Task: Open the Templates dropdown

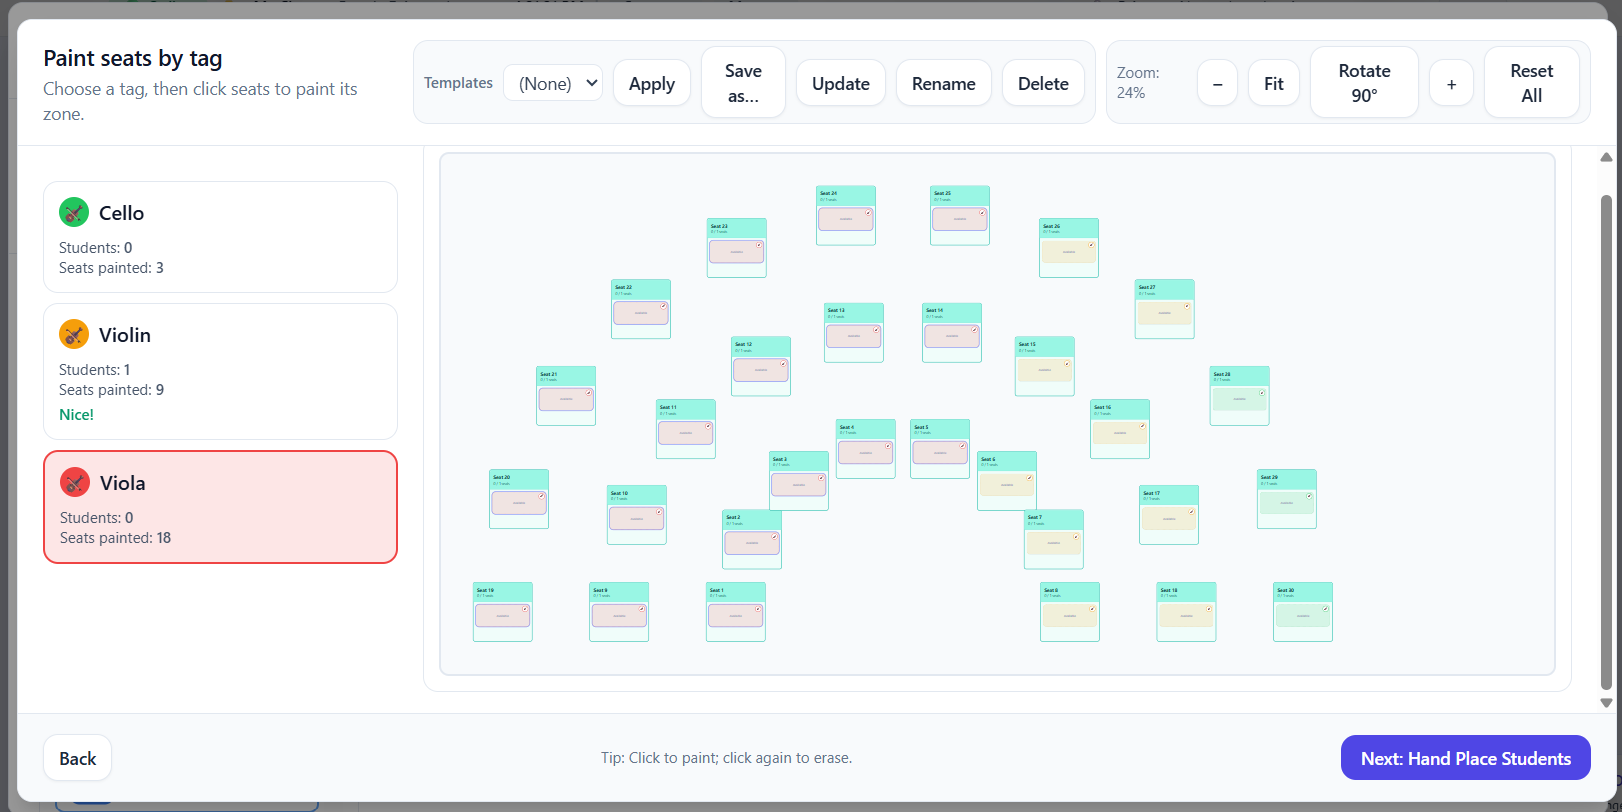Action: tap(553, 83)
